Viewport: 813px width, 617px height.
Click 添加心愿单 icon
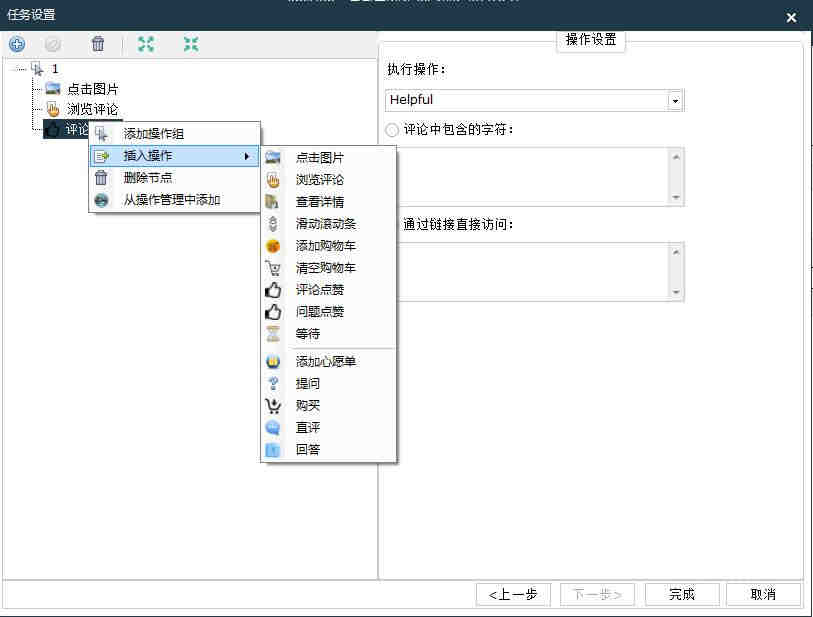(x=273, y=361)
